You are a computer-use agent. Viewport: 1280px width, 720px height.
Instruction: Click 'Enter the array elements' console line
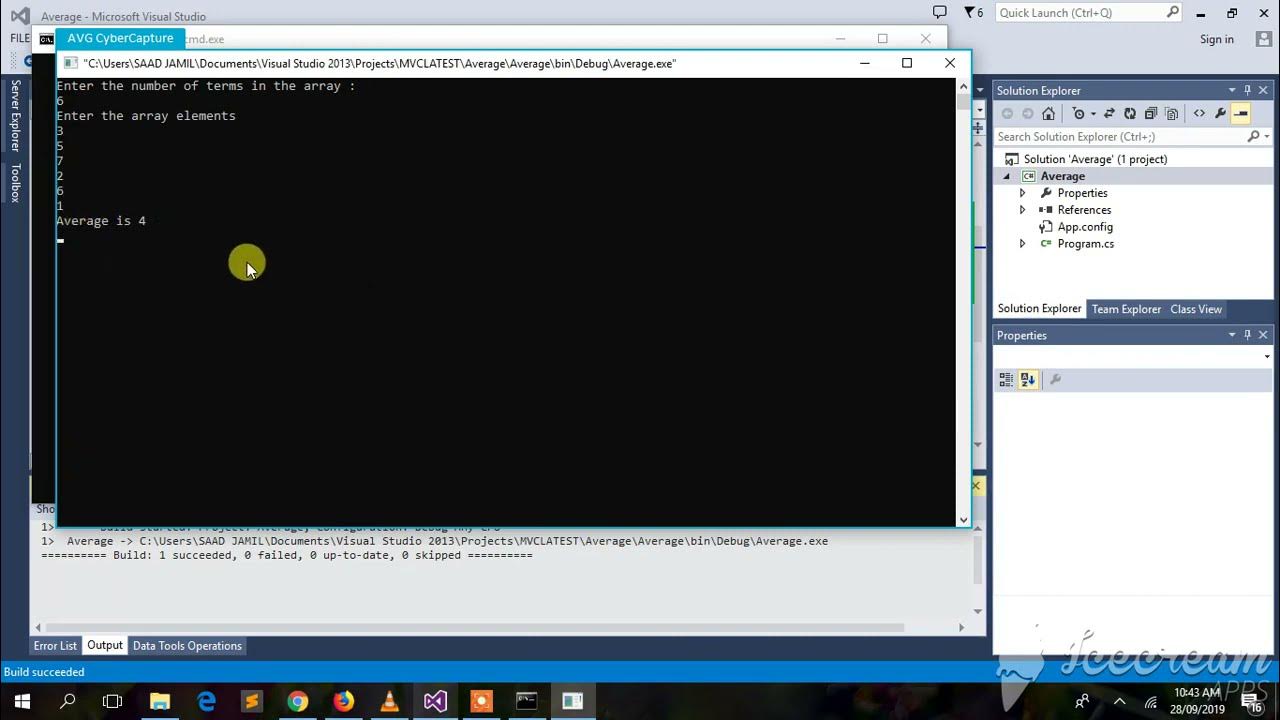pos(146,116)
